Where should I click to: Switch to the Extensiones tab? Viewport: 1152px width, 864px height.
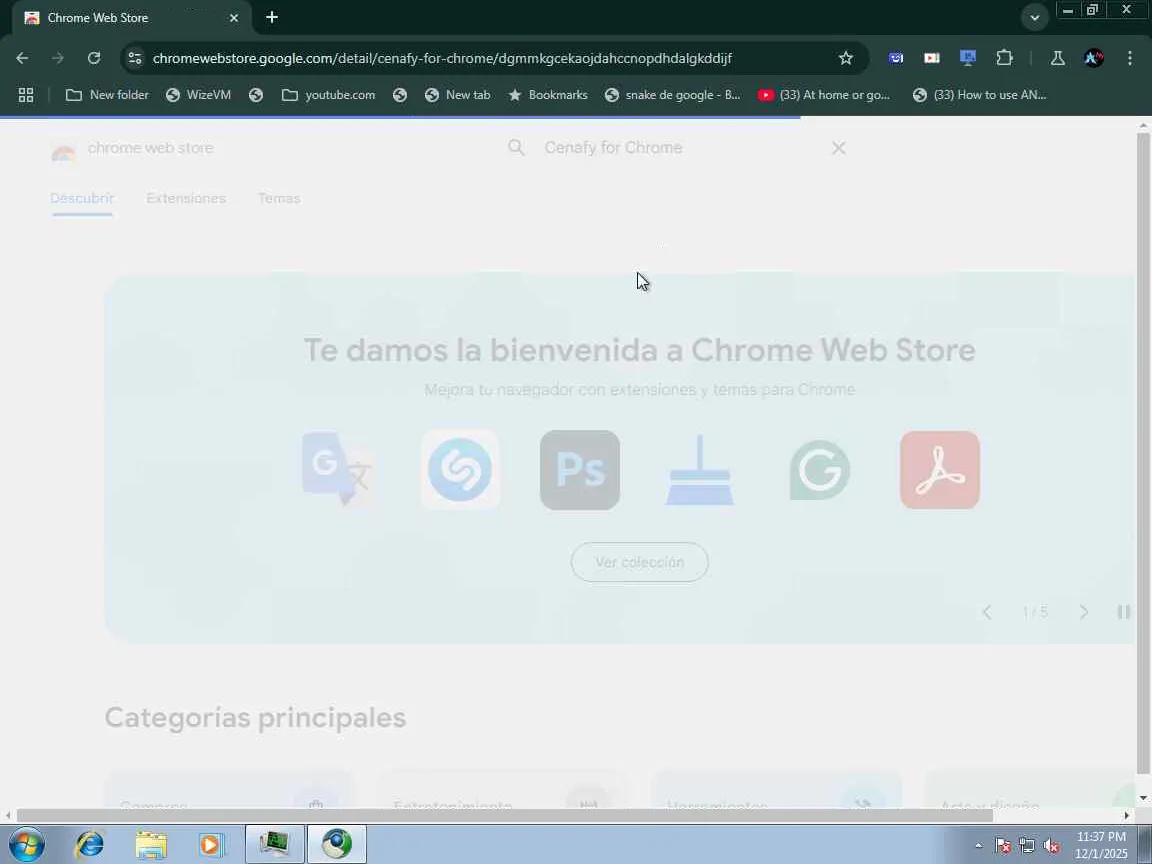[186, 198]
